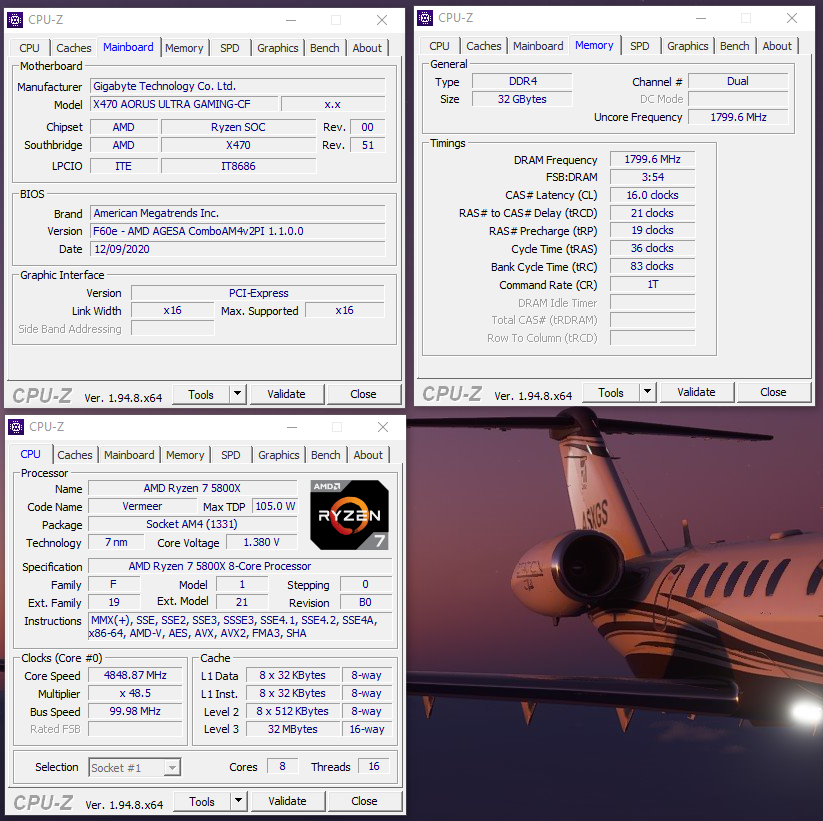This screenshot has height=821, width=823.
Task: Select memory type 'DDR4' value
Action: pos(522,81)
